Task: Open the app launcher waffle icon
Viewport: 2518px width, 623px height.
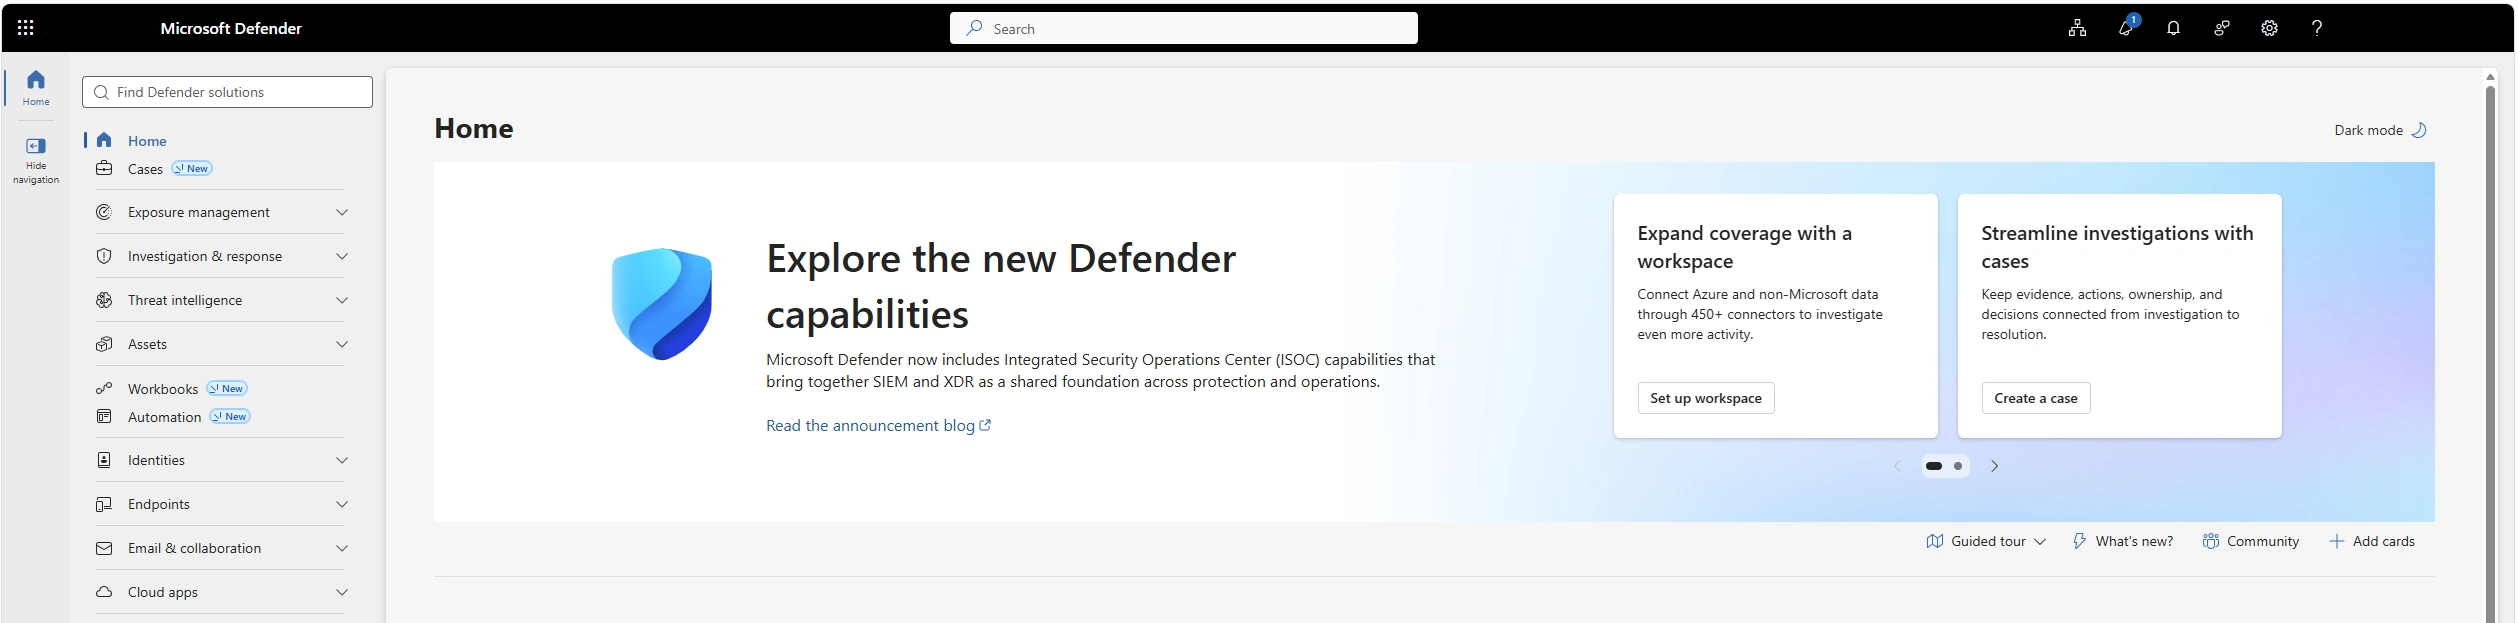Action: click(x=26, y=28)
